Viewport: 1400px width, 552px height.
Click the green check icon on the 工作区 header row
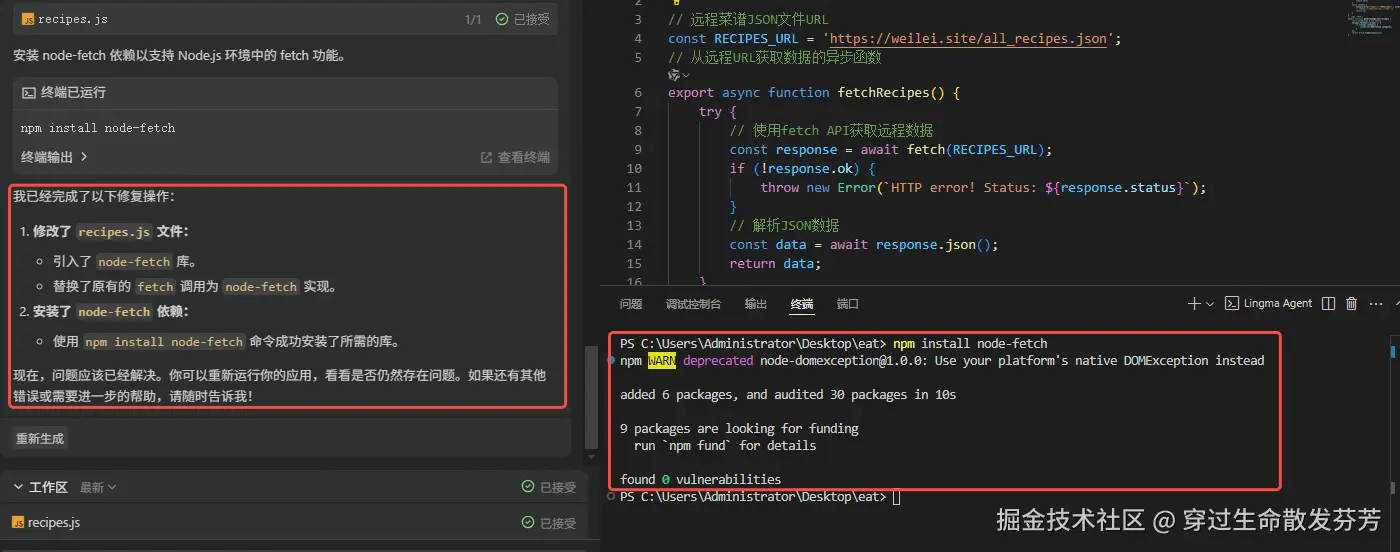[528, 487]
